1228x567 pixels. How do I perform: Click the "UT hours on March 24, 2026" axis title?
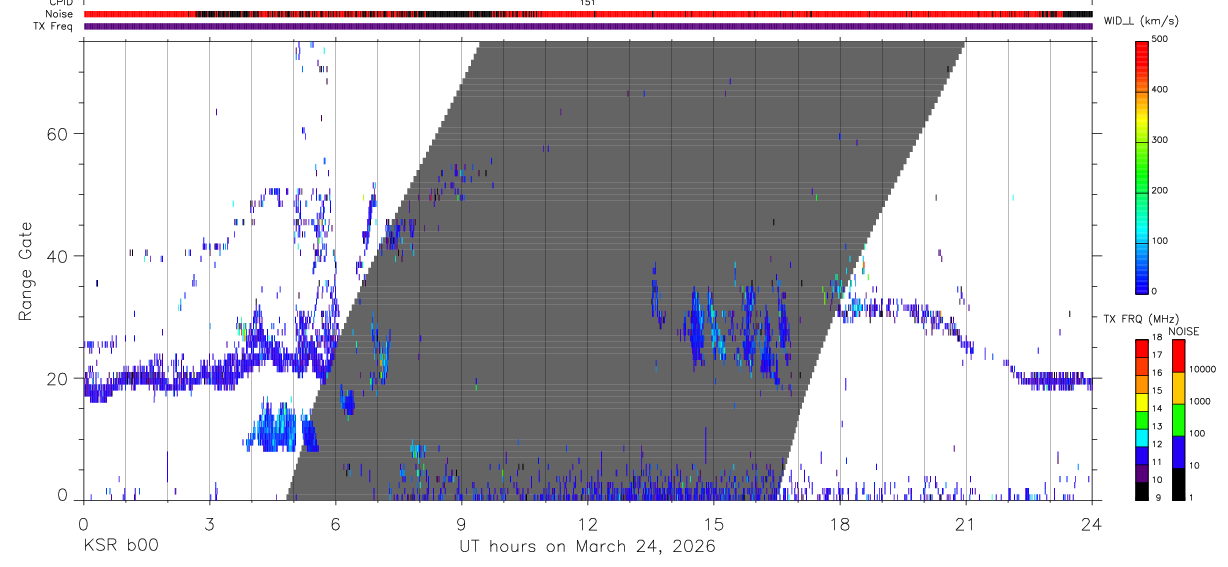coord(587,546)
